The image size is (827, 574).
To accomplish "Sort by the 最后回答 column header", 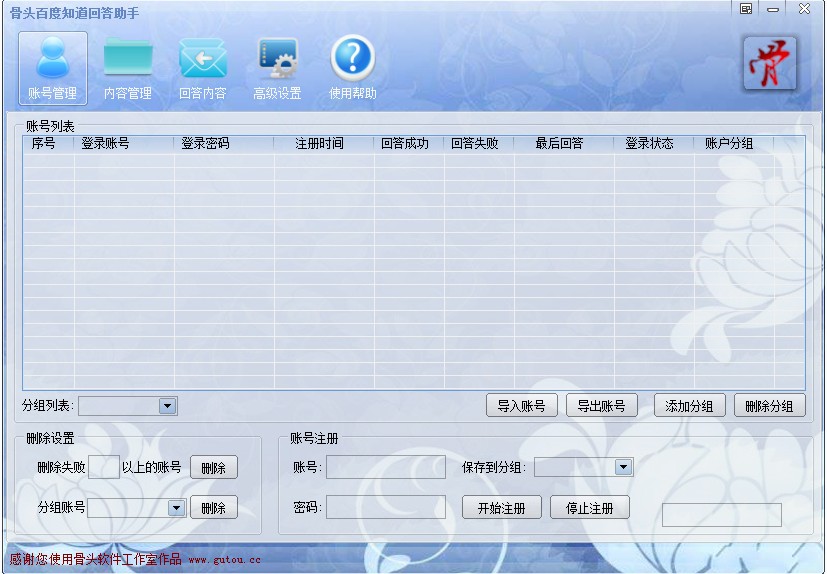I will pos(564,144).
